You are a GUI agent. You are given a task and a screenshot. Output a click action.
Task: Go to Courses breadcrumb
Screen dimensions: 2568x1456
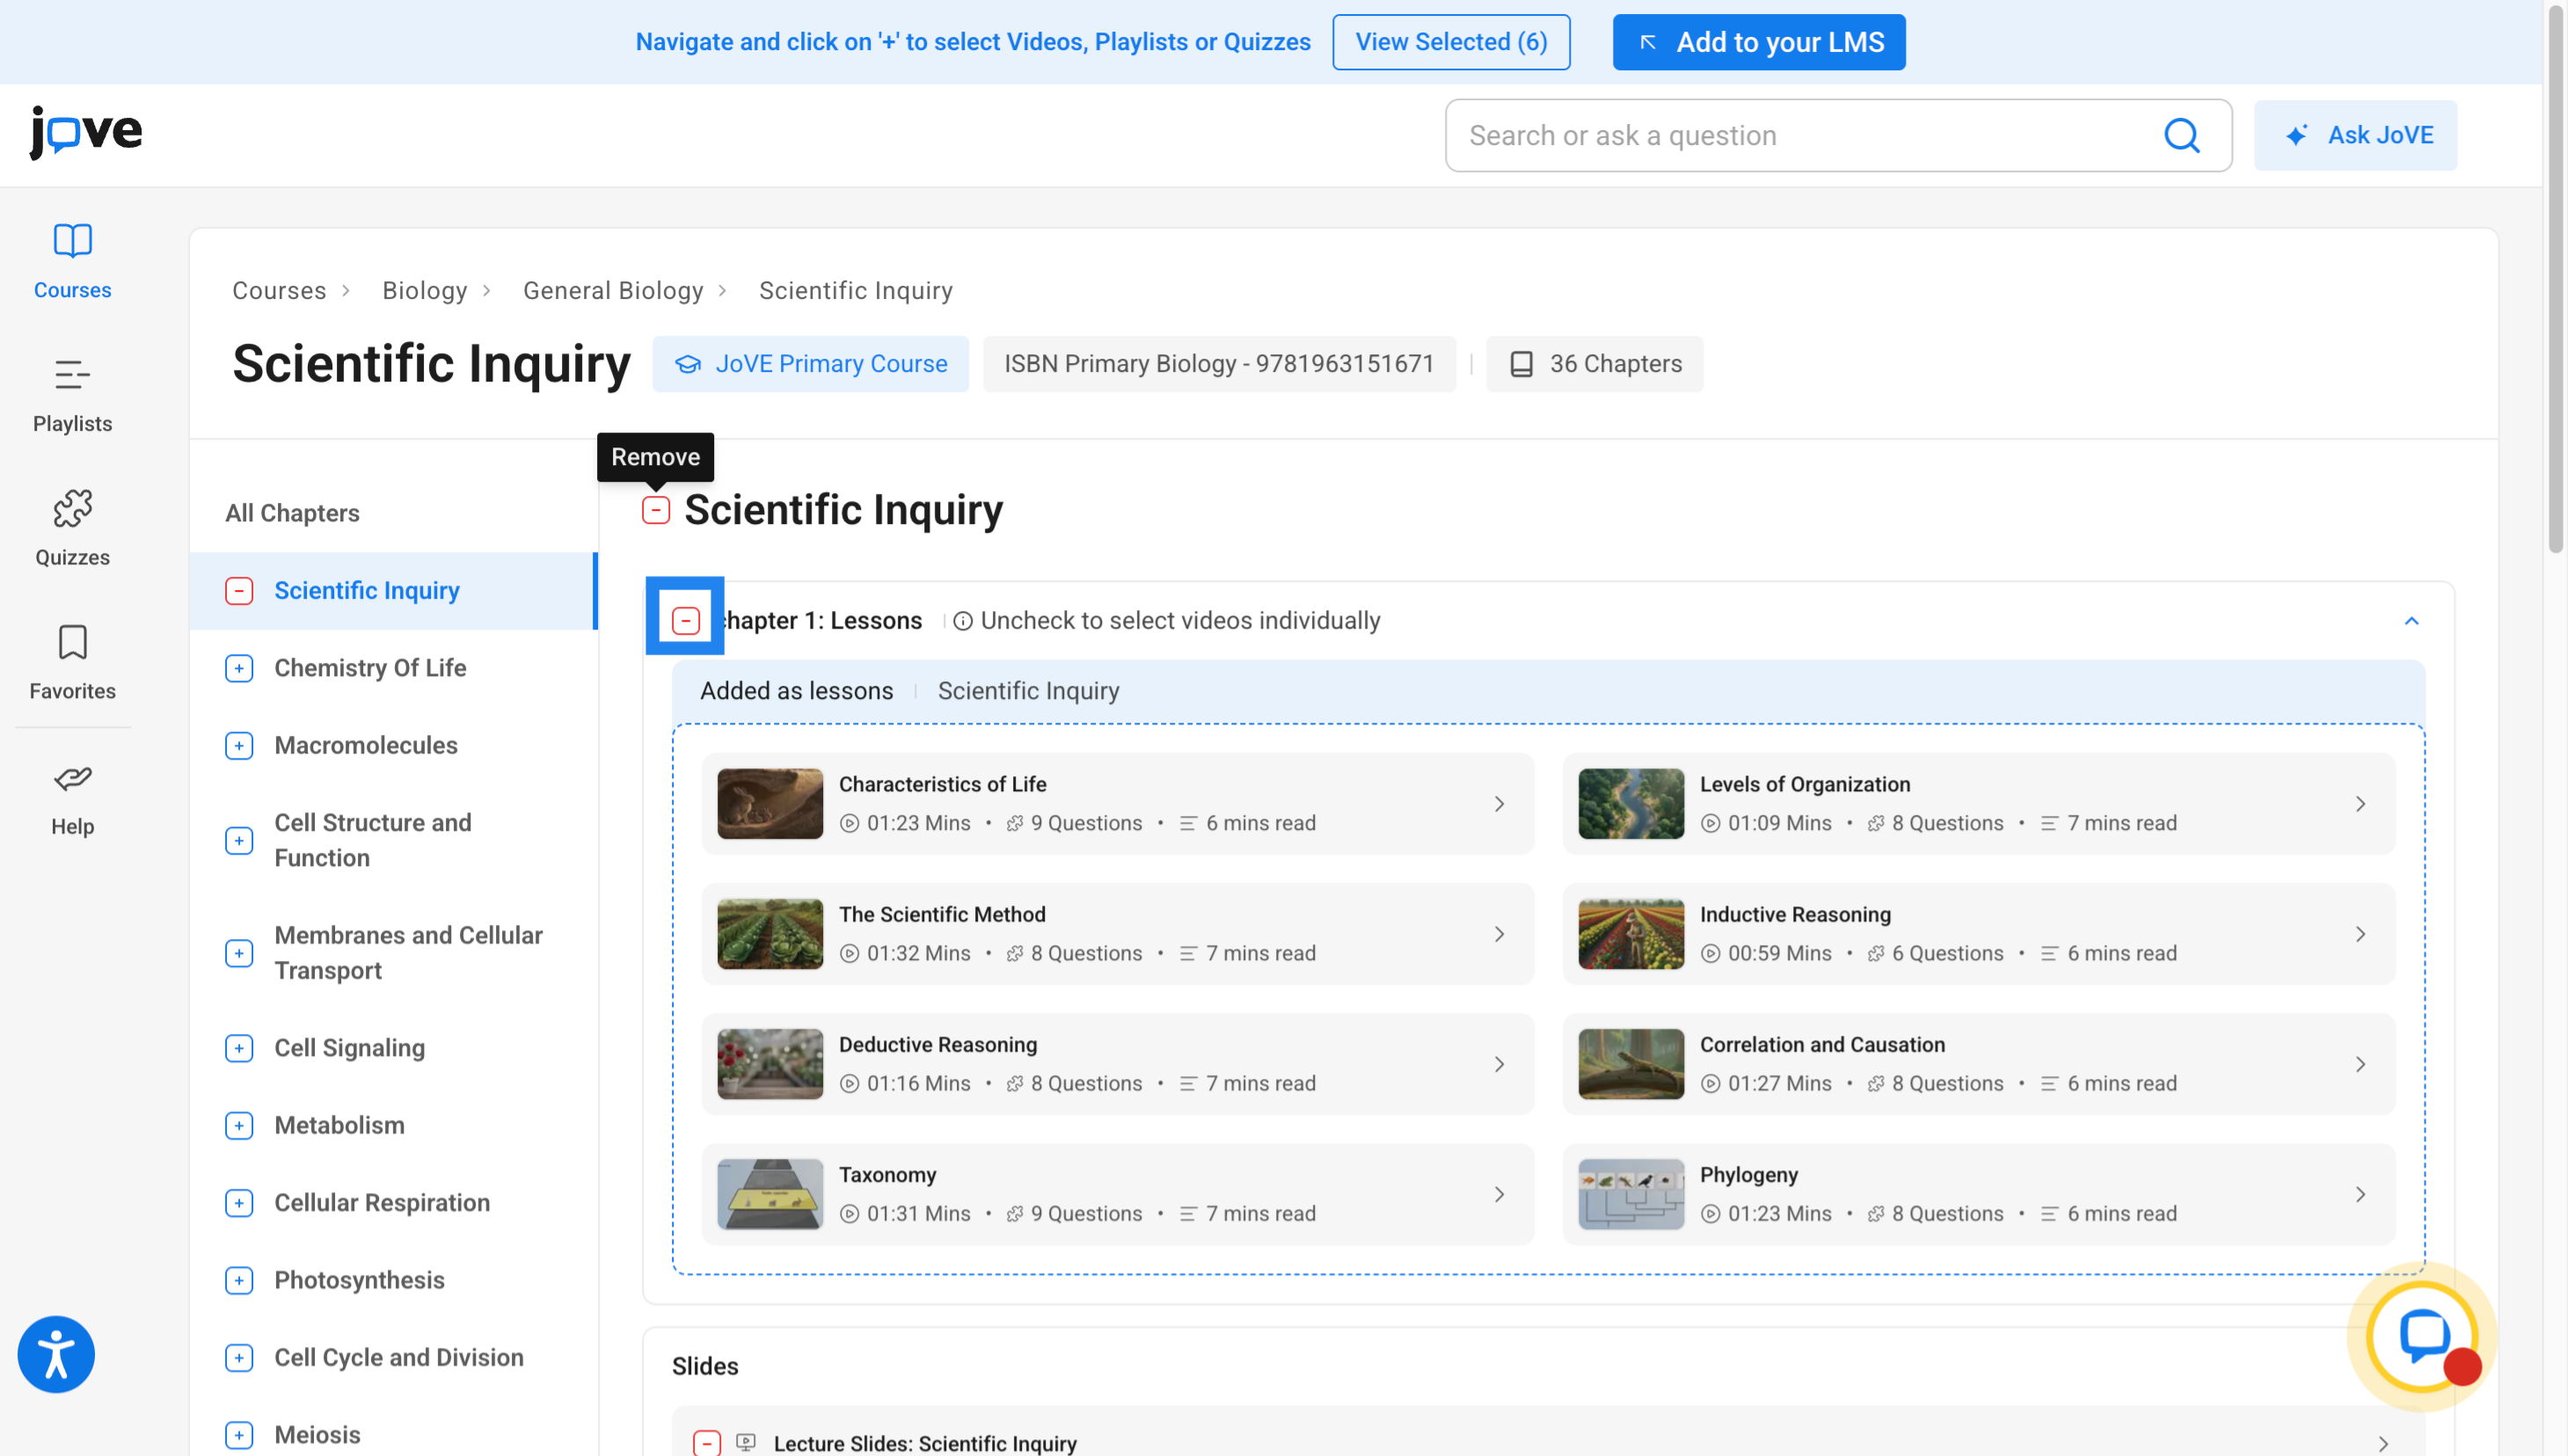click(x=279, y=291)
